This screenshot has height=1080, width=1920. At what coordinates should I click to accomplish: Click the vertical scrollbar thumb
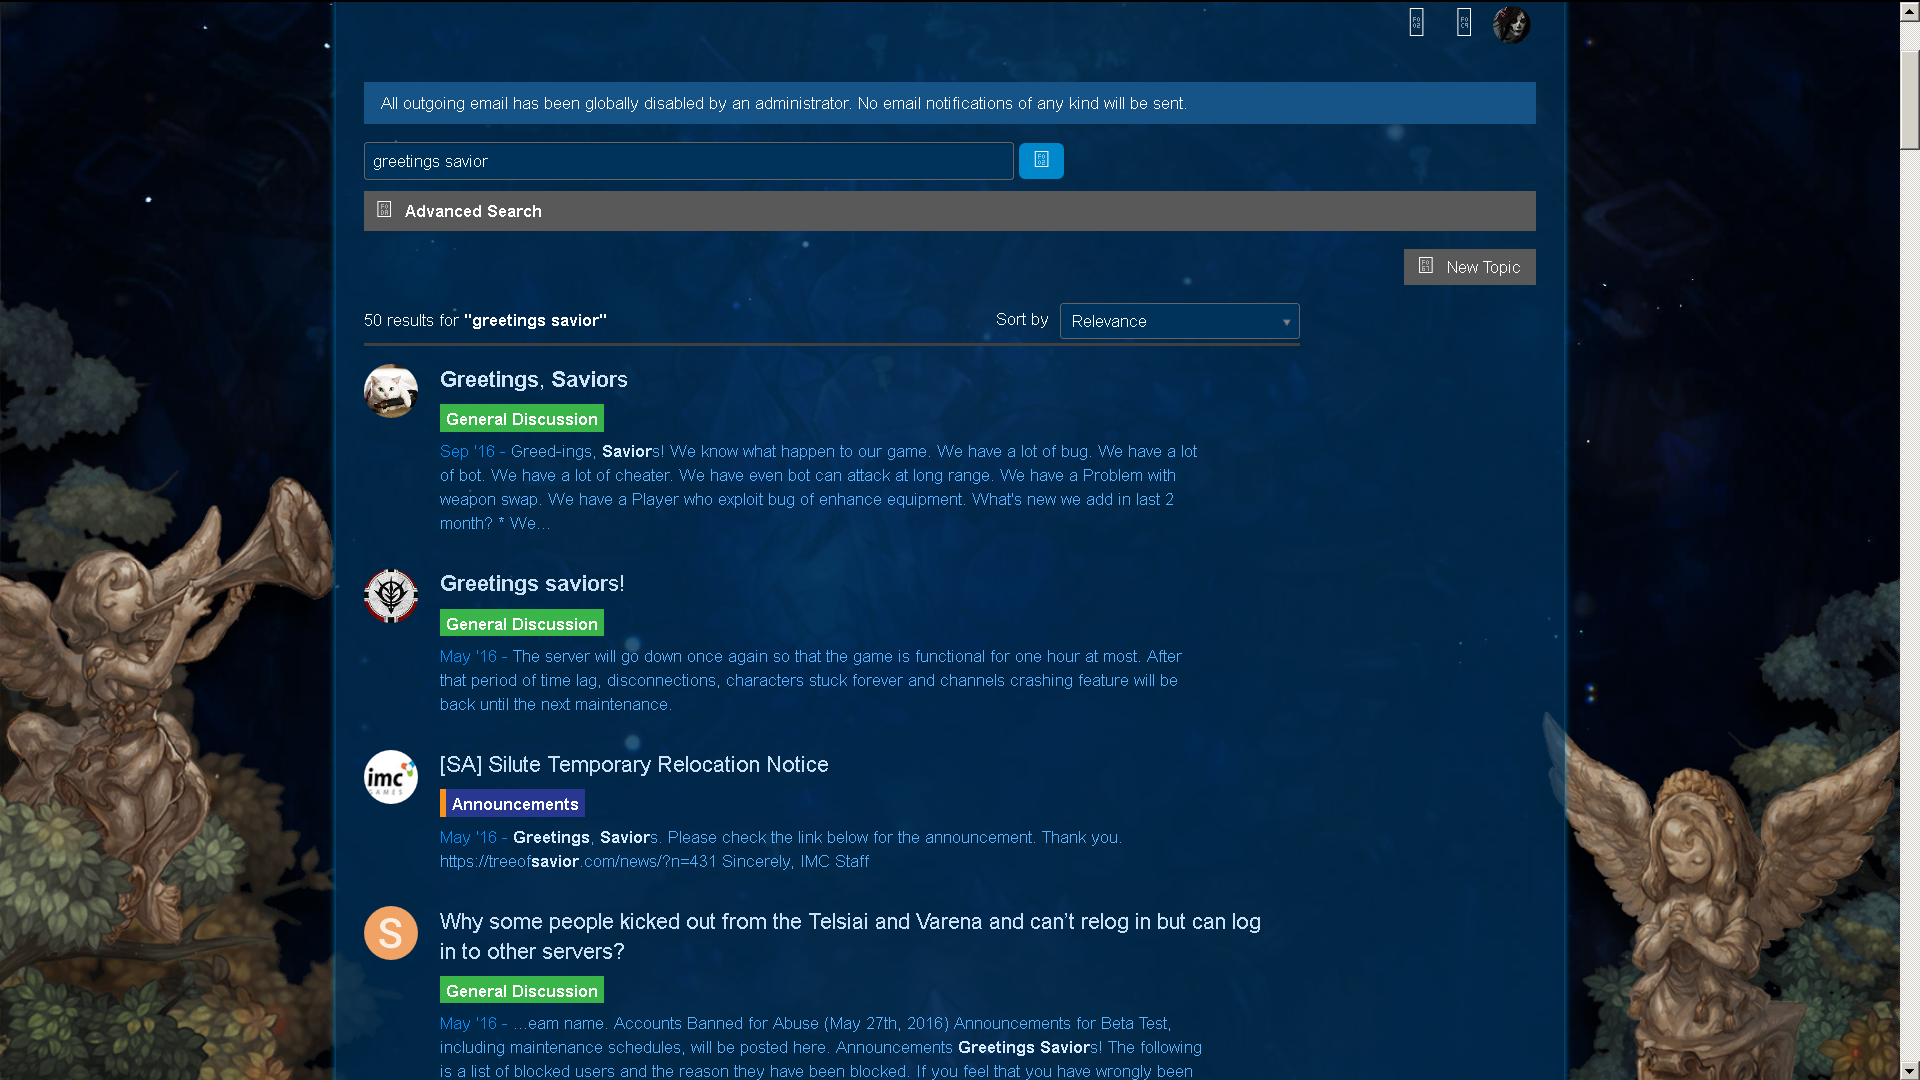(x=1909, y=98)
